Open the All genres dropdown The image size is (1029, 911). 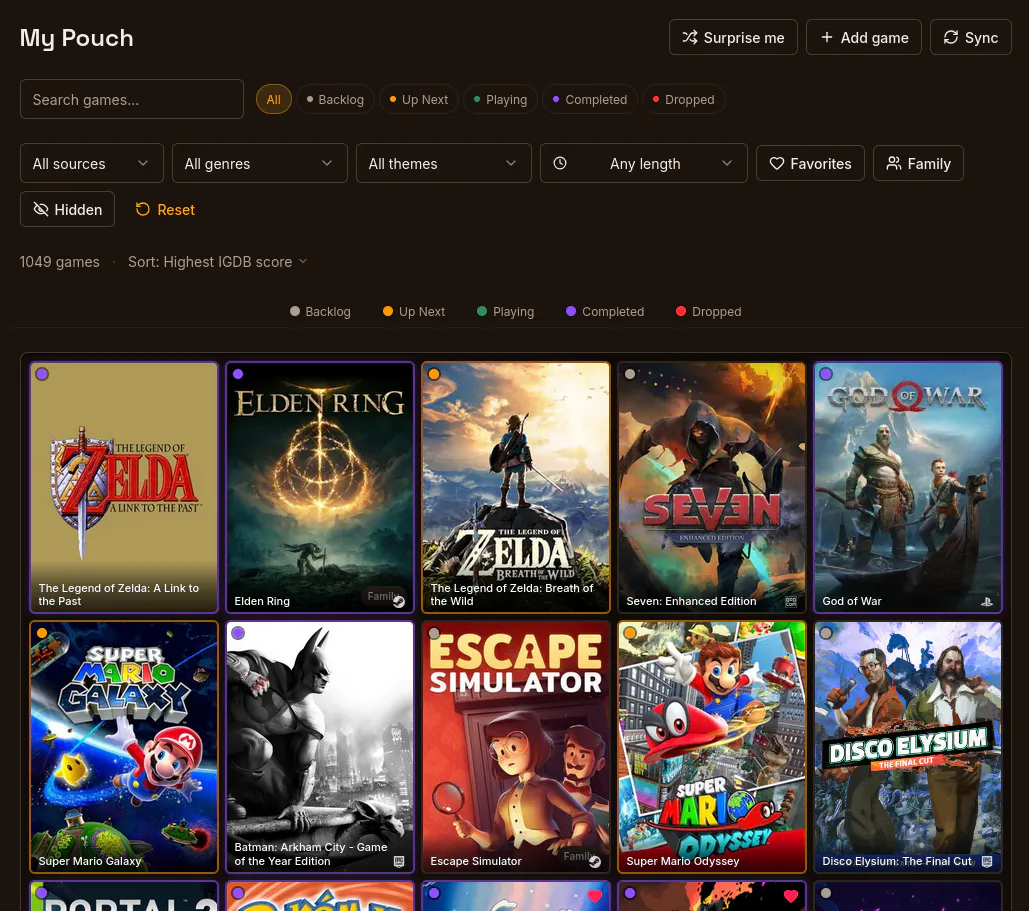(x=260, y=163)
